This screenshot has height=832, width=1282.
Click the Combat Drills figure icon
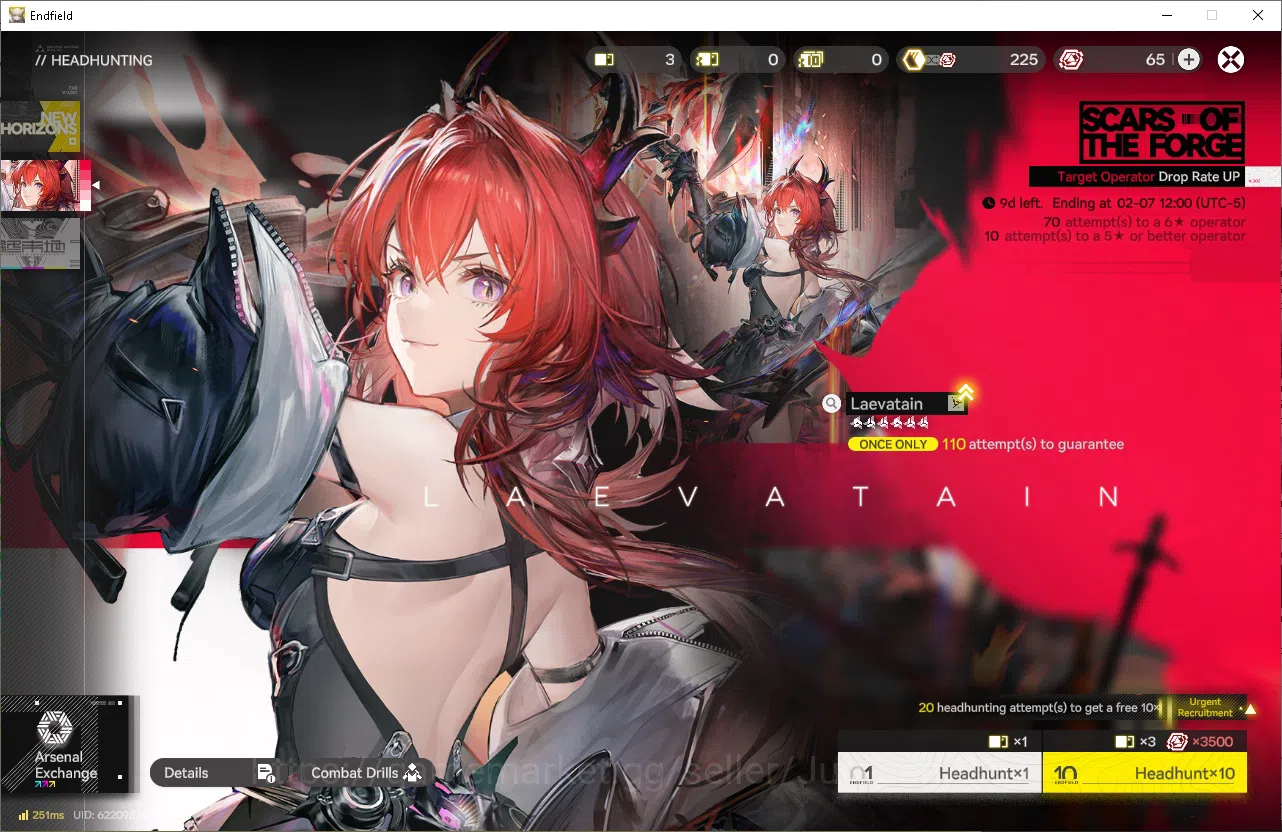412,773
